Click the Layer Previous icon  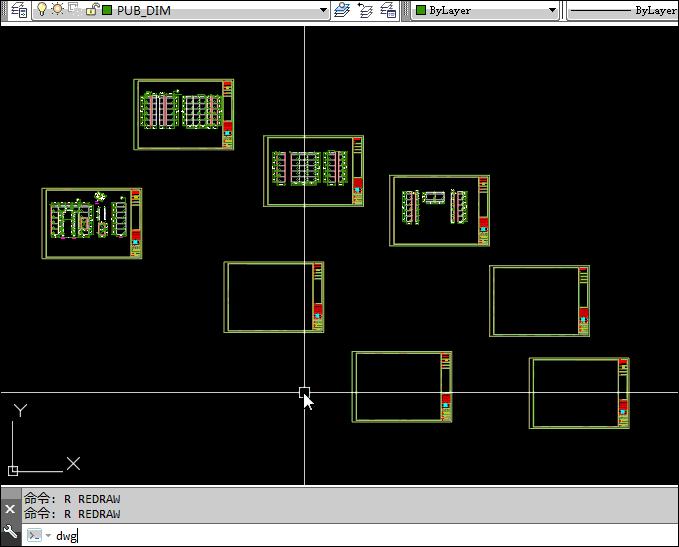tap(365, 10)
